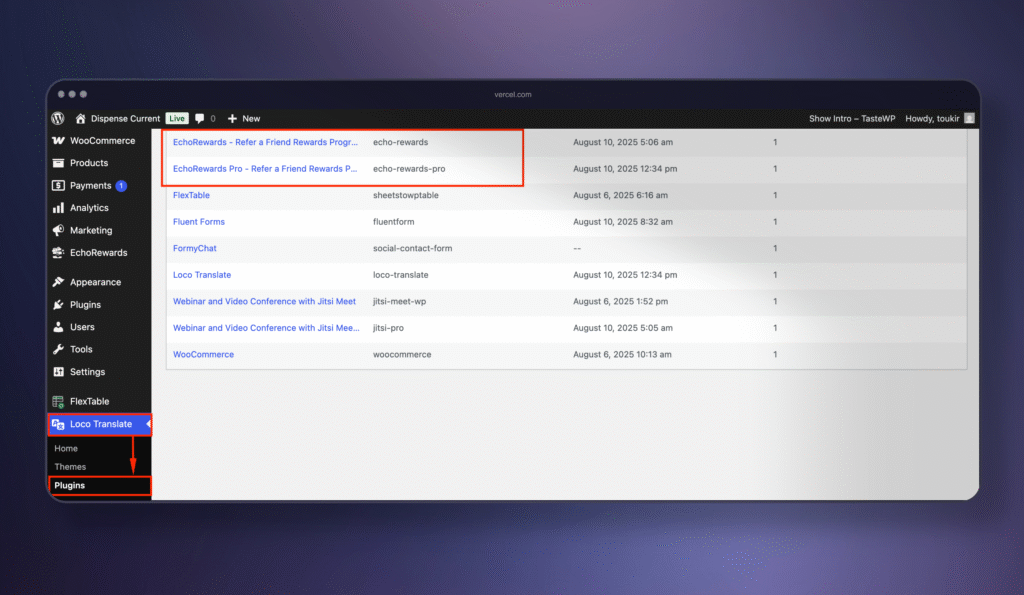
Task: Click the user avatar beside Howdy, toukir
Action: pyautogui.click(x=969, y=118)
